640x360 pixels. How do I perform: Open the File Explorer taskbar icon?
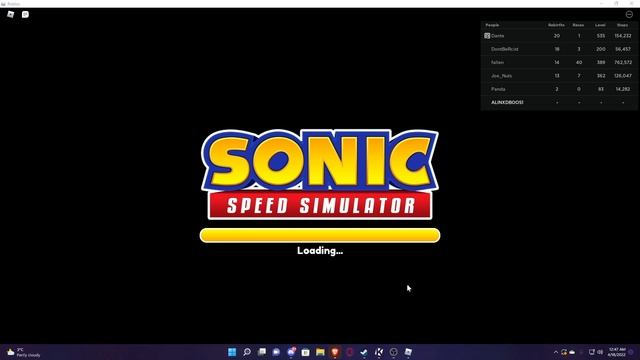(320, 352)
